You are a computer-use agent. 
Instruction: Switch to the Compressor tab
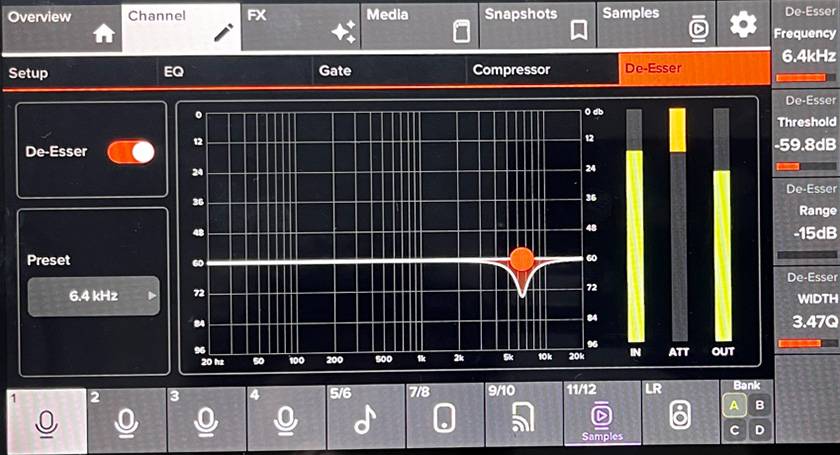pyautogui.click(x=540, y=71)
